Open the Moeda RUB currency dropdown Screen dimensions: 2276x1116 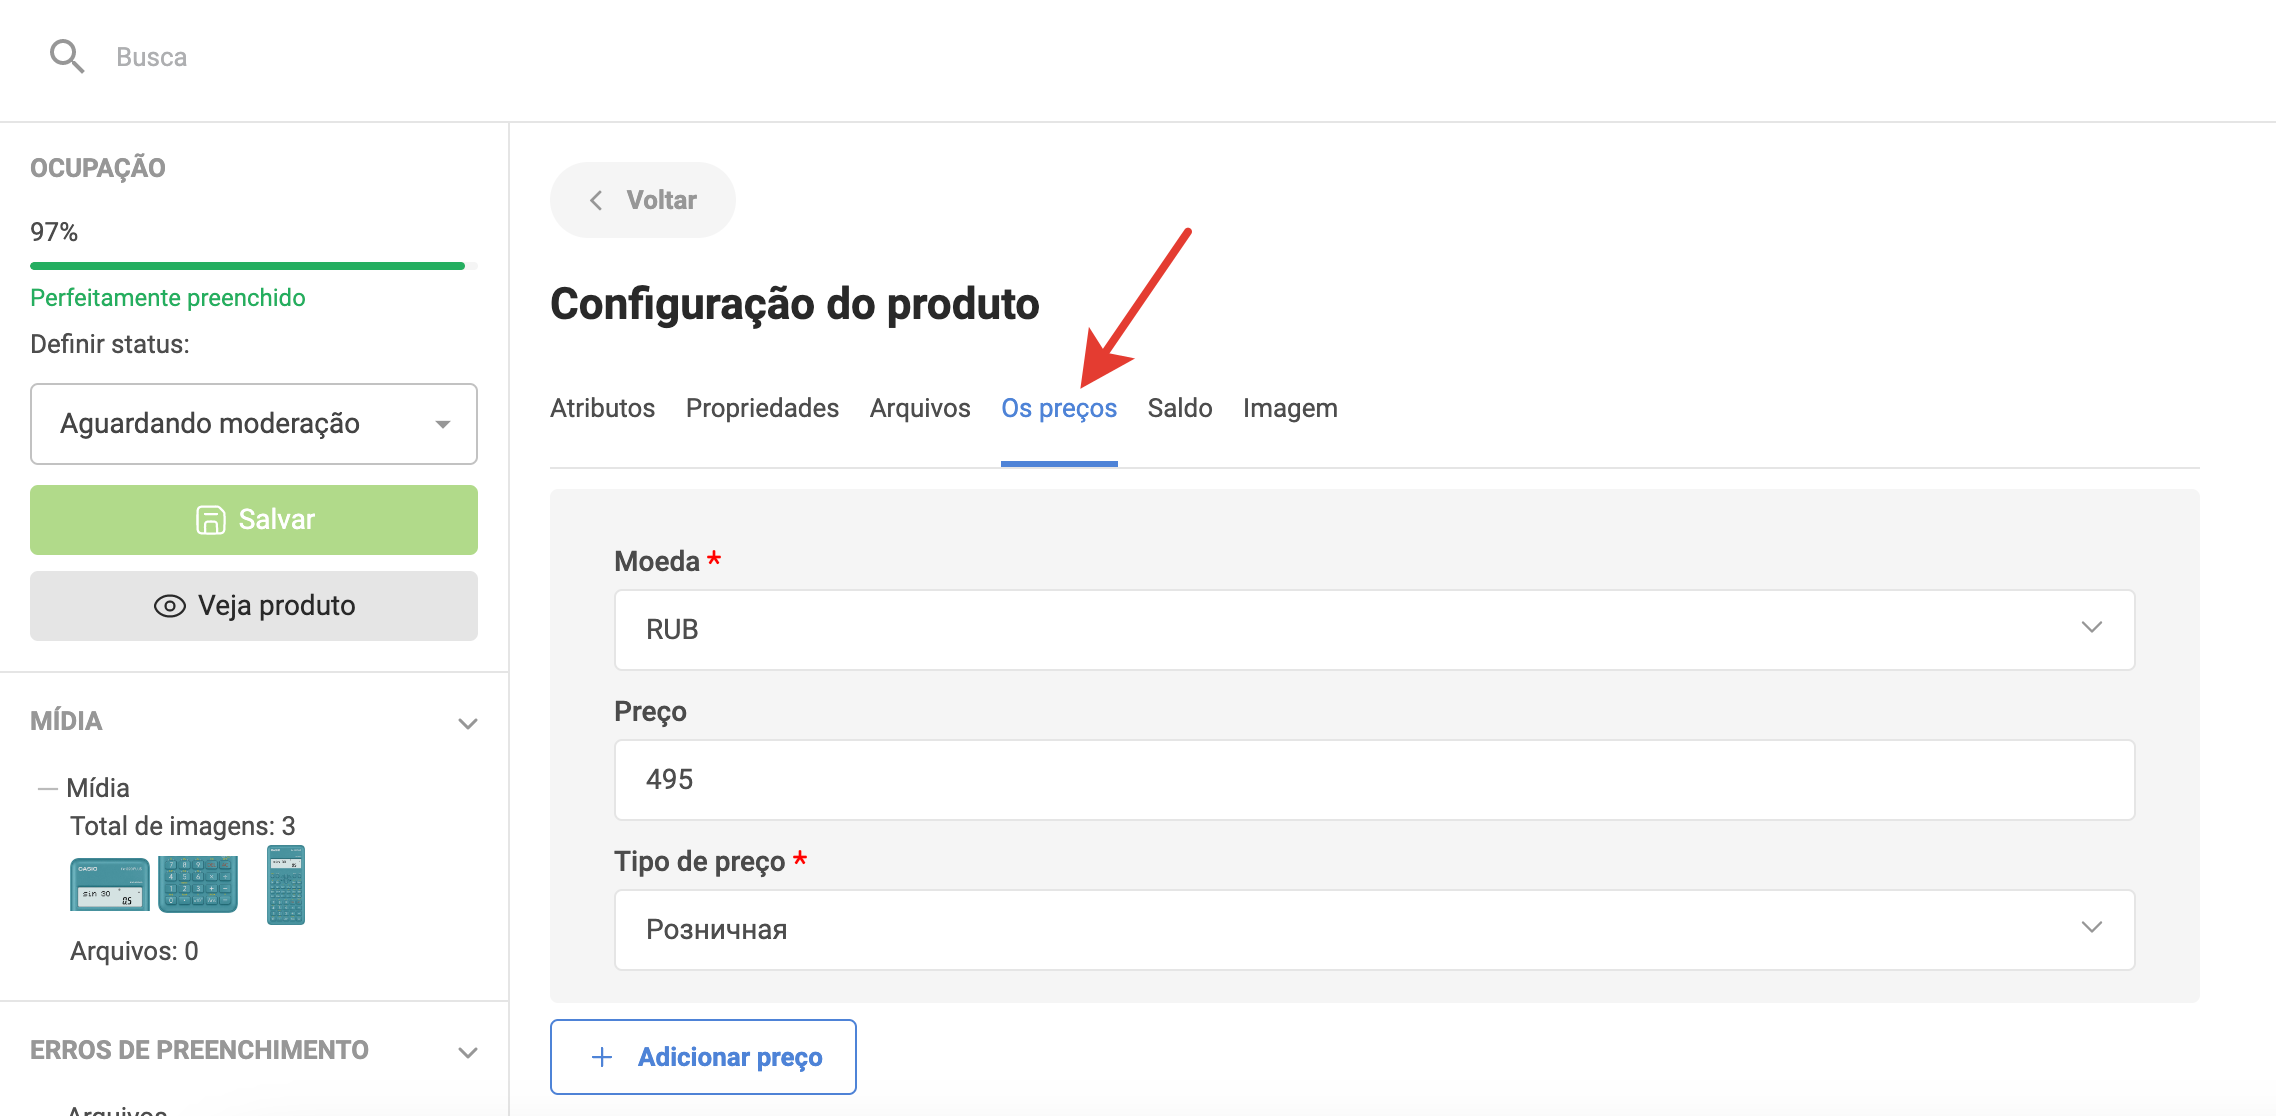point(1374,630)
